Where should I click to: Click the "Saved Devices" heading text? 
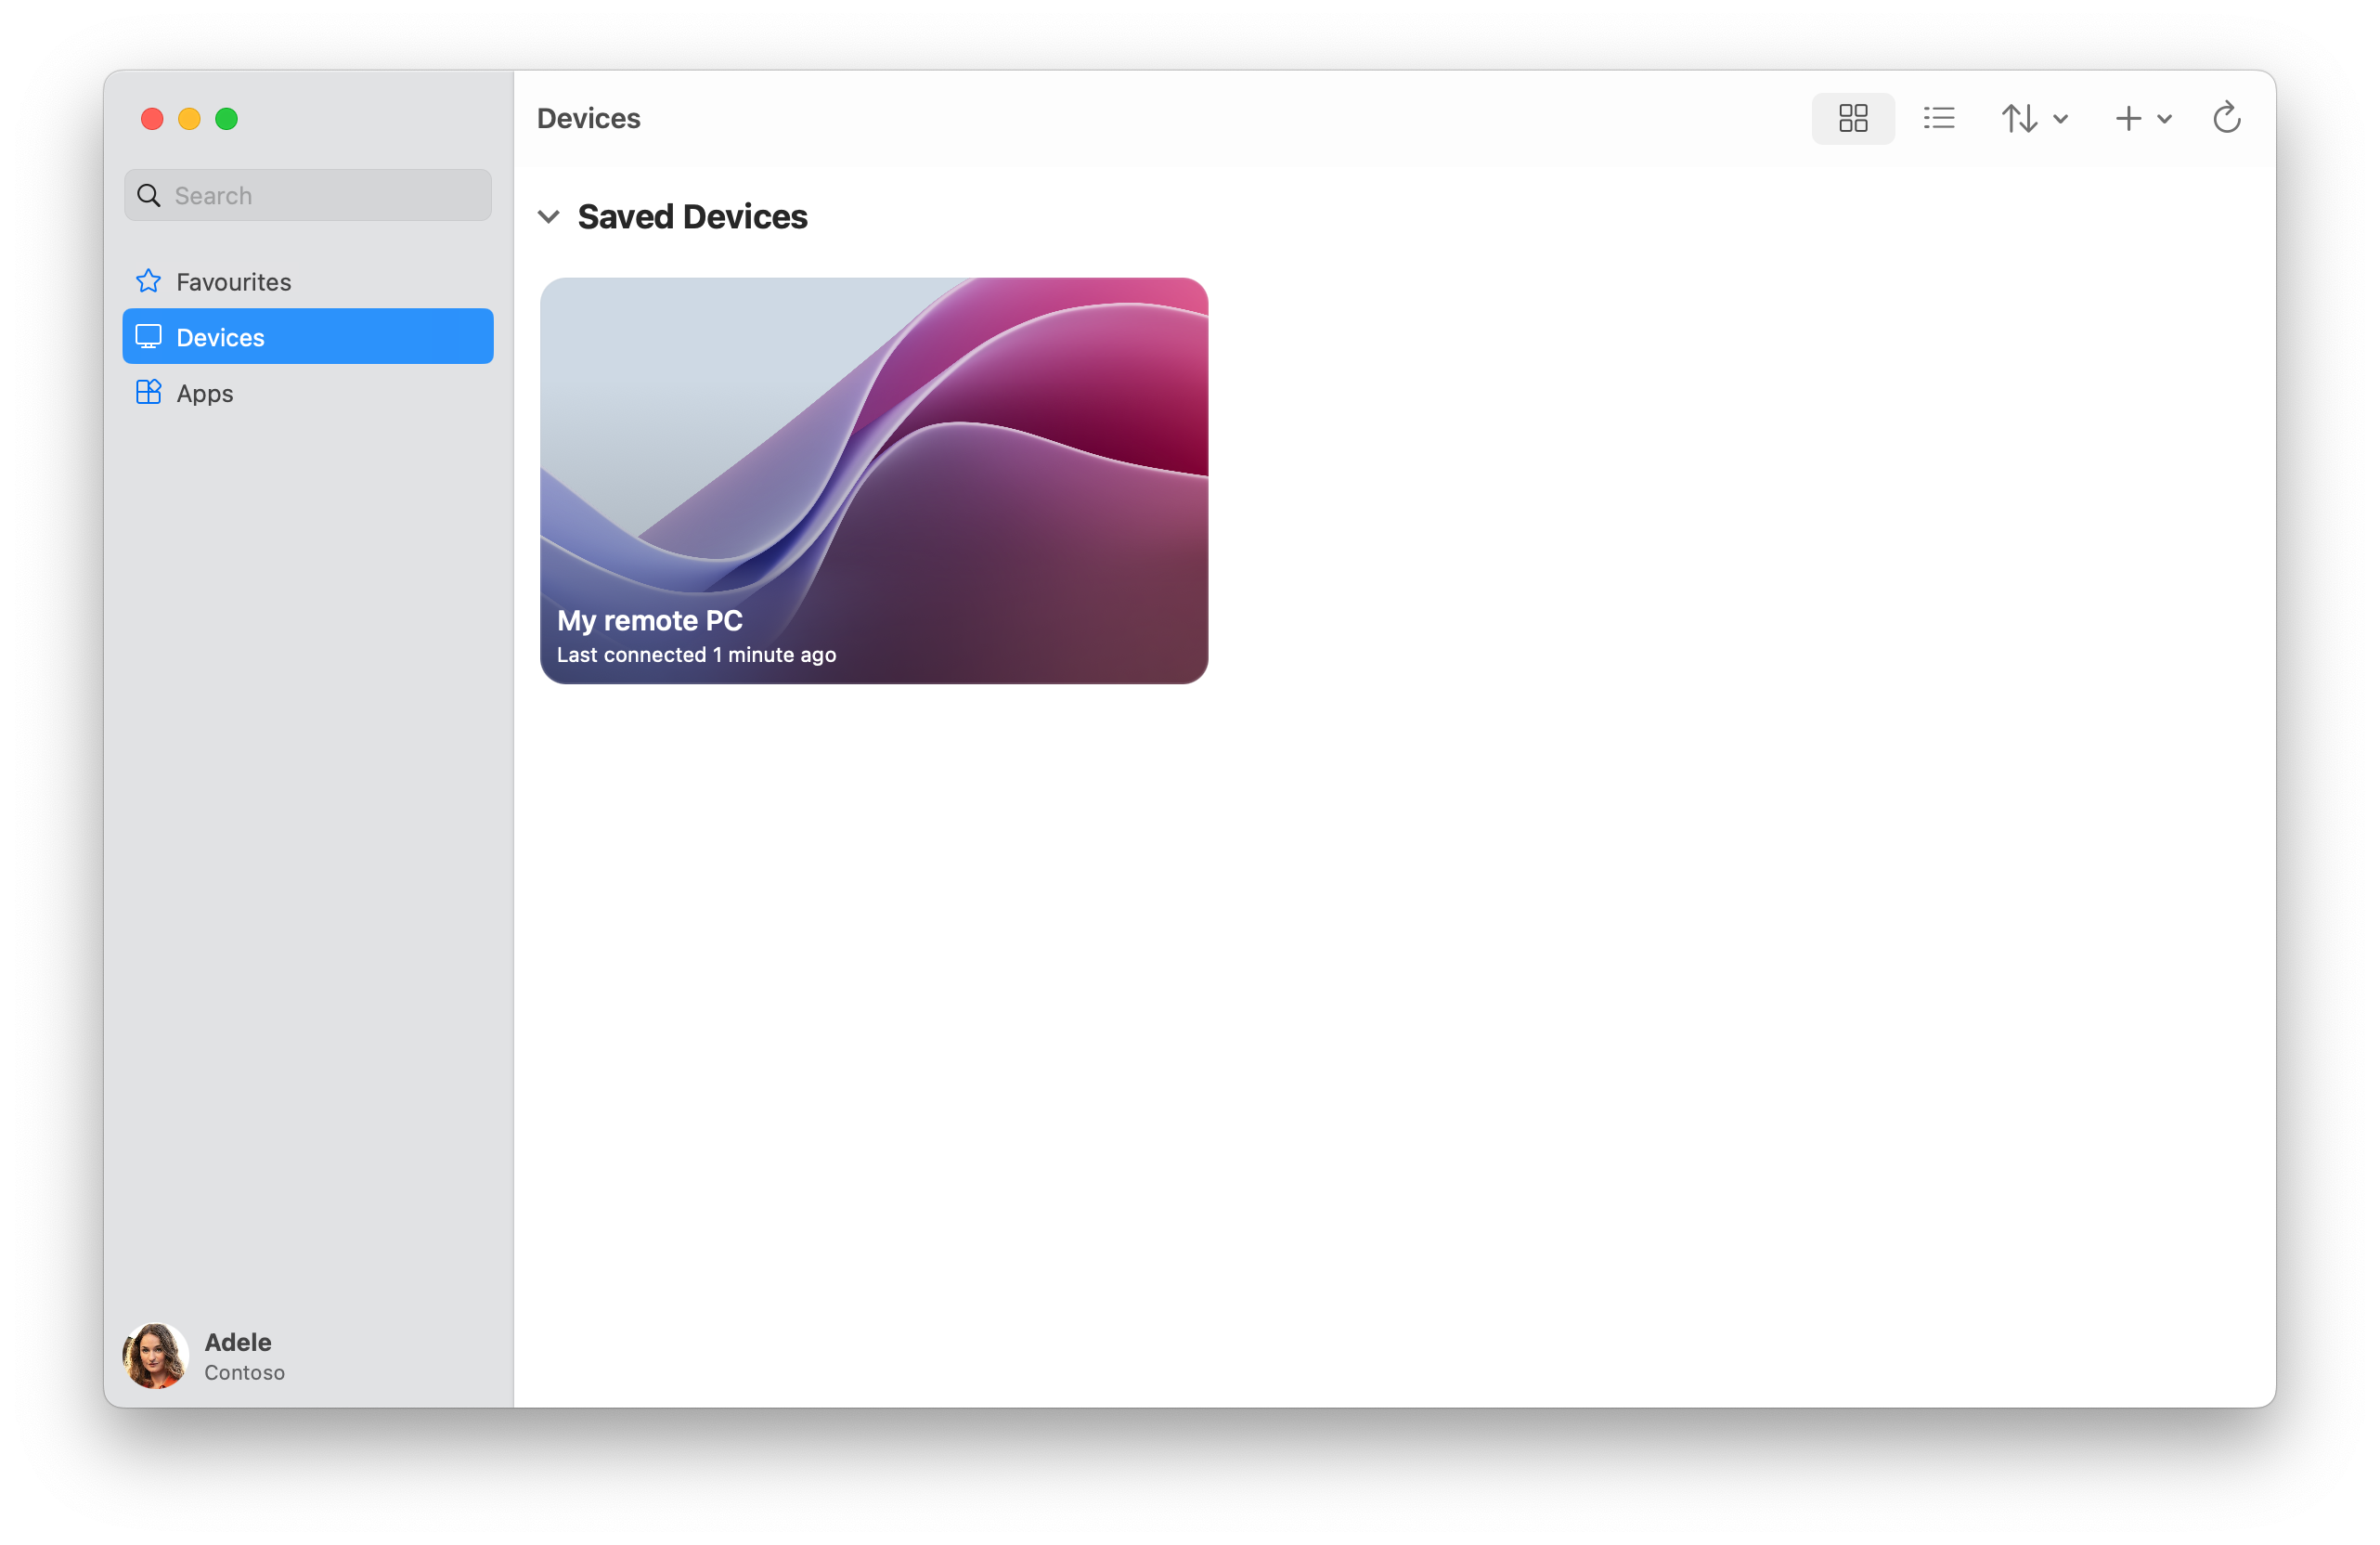(692, 216)
